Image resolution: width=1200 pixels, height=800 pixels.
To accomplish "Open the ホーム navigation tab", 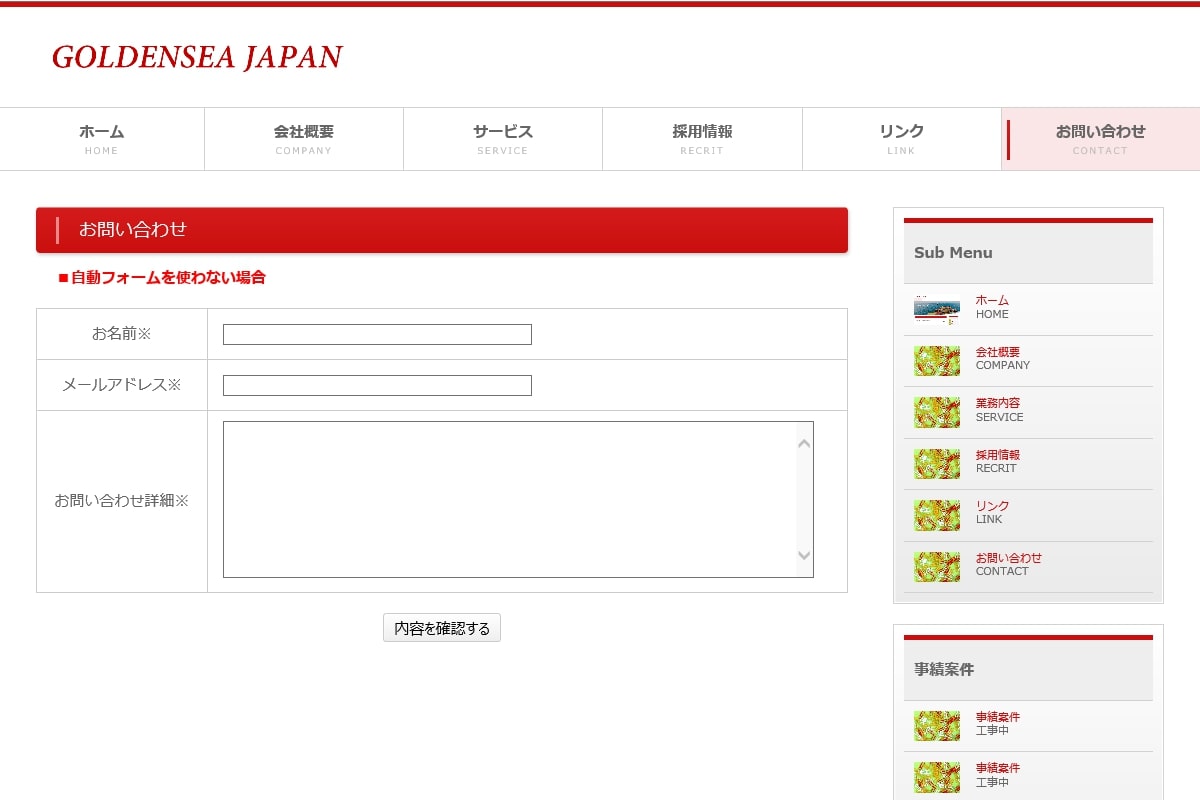I will point(102,139).
